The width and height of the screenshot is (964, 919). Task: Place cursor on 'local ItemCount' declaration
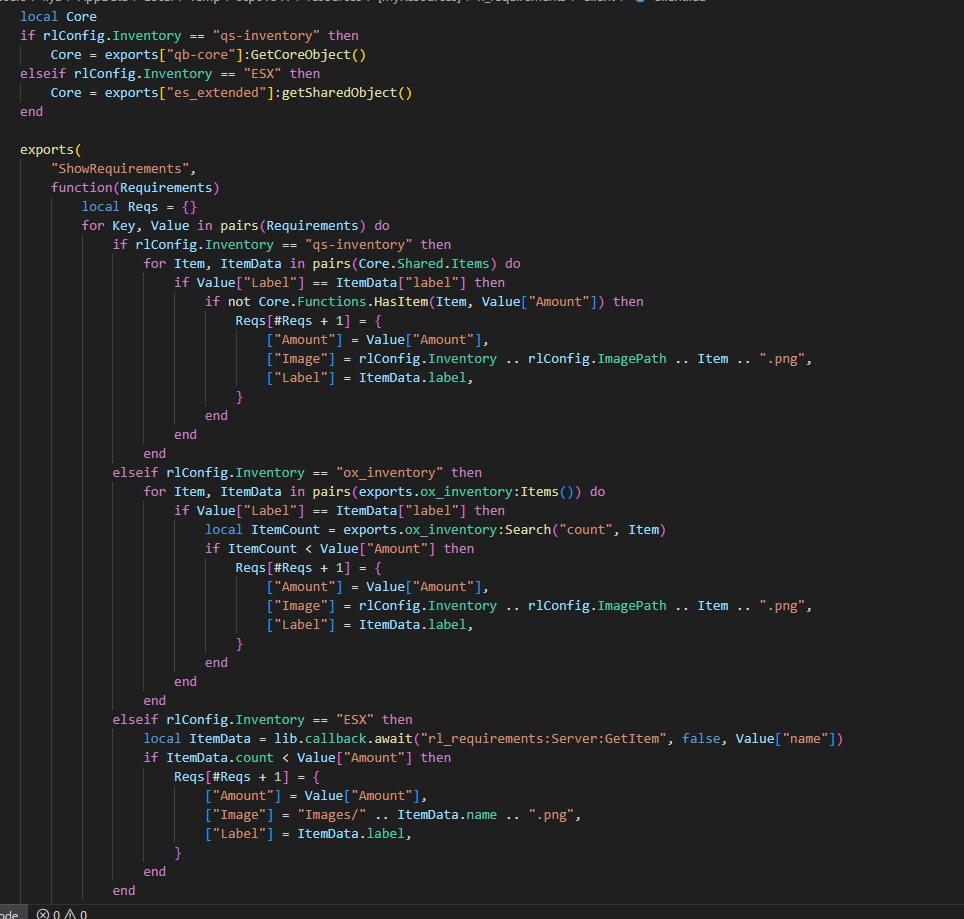(263, 530)
